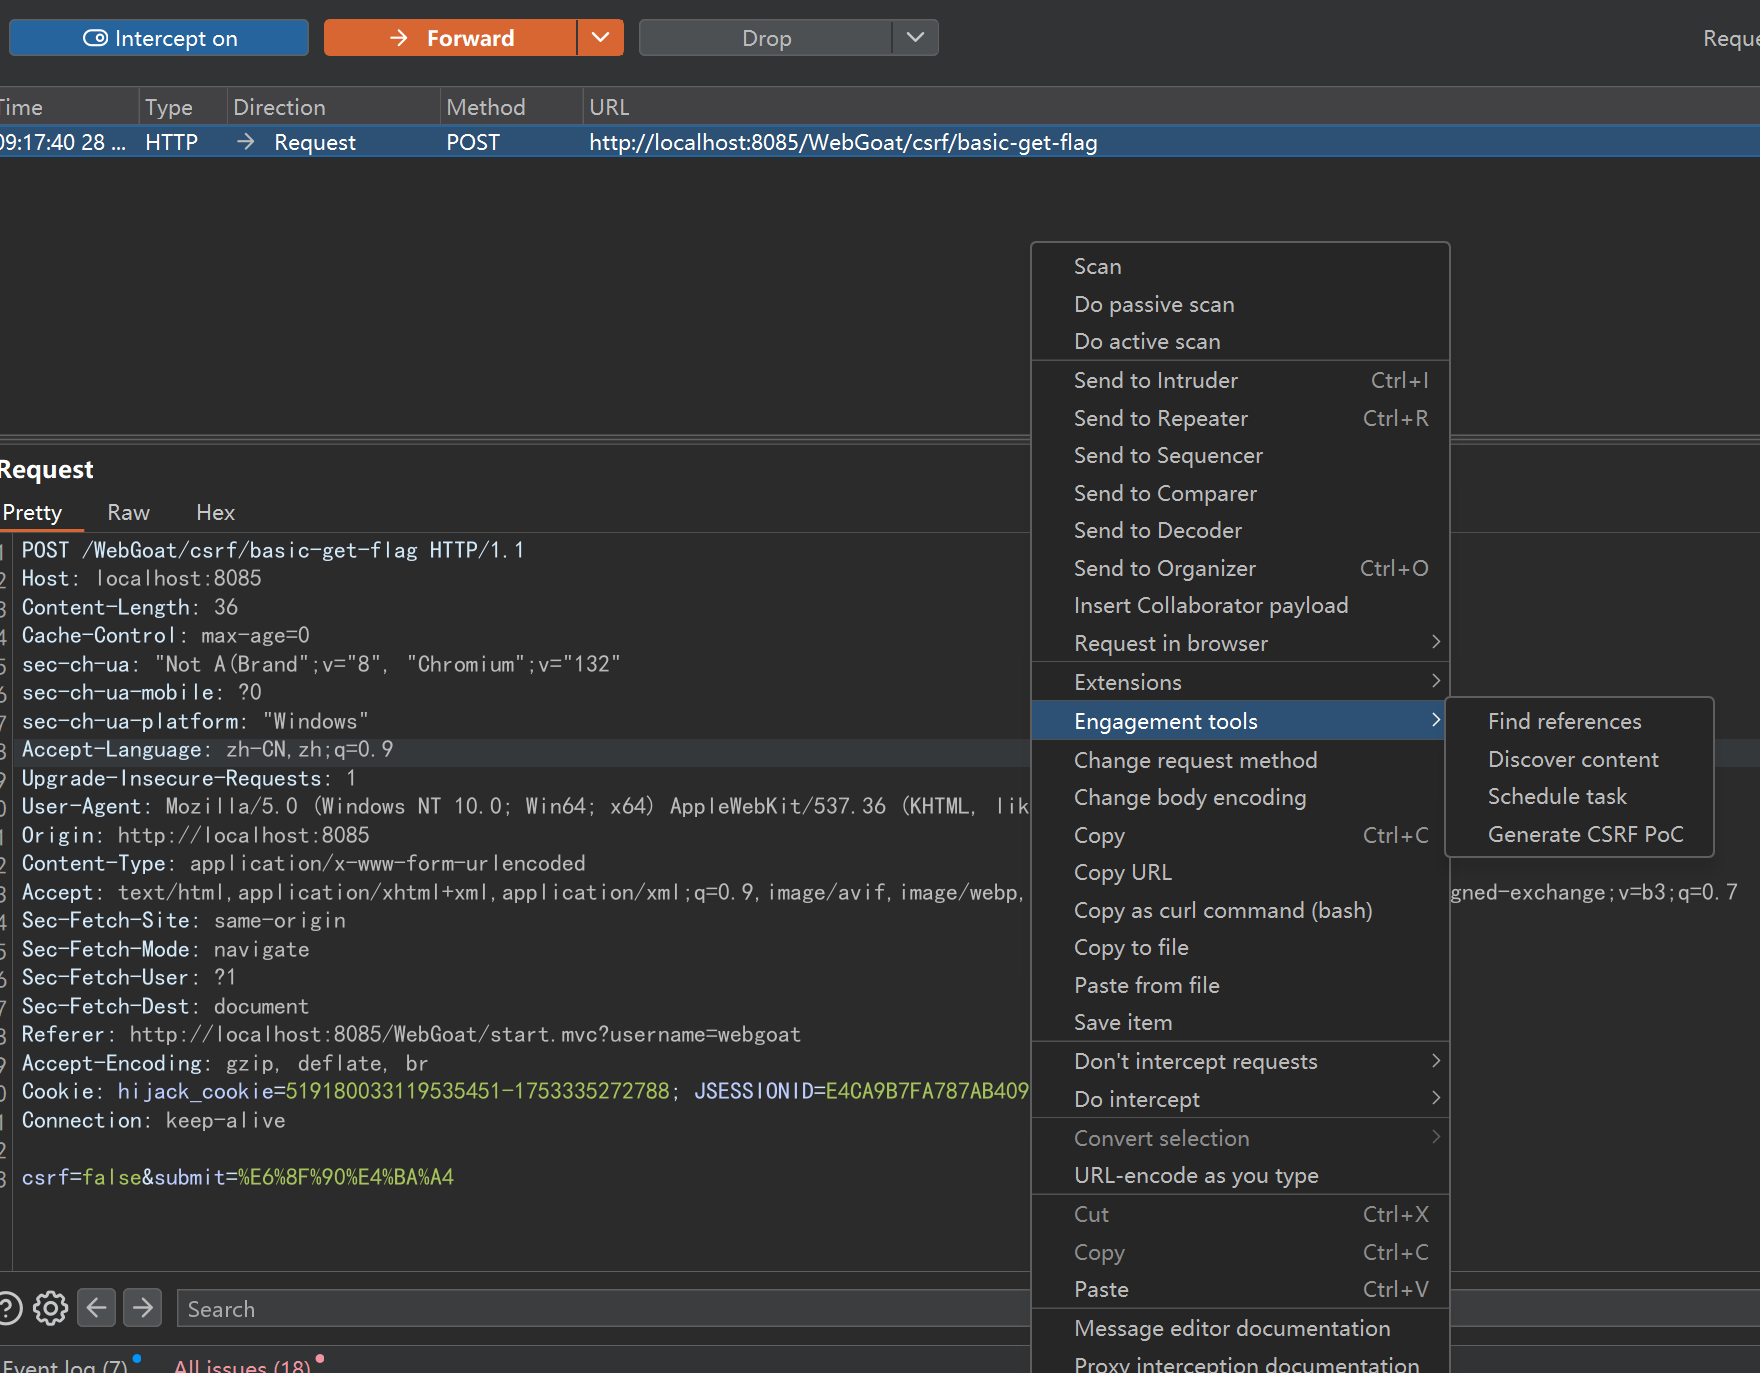The width and height of the screenshot is (1760, 1373).
Task: Choose Do active scan
Action: click(1240, 341)
